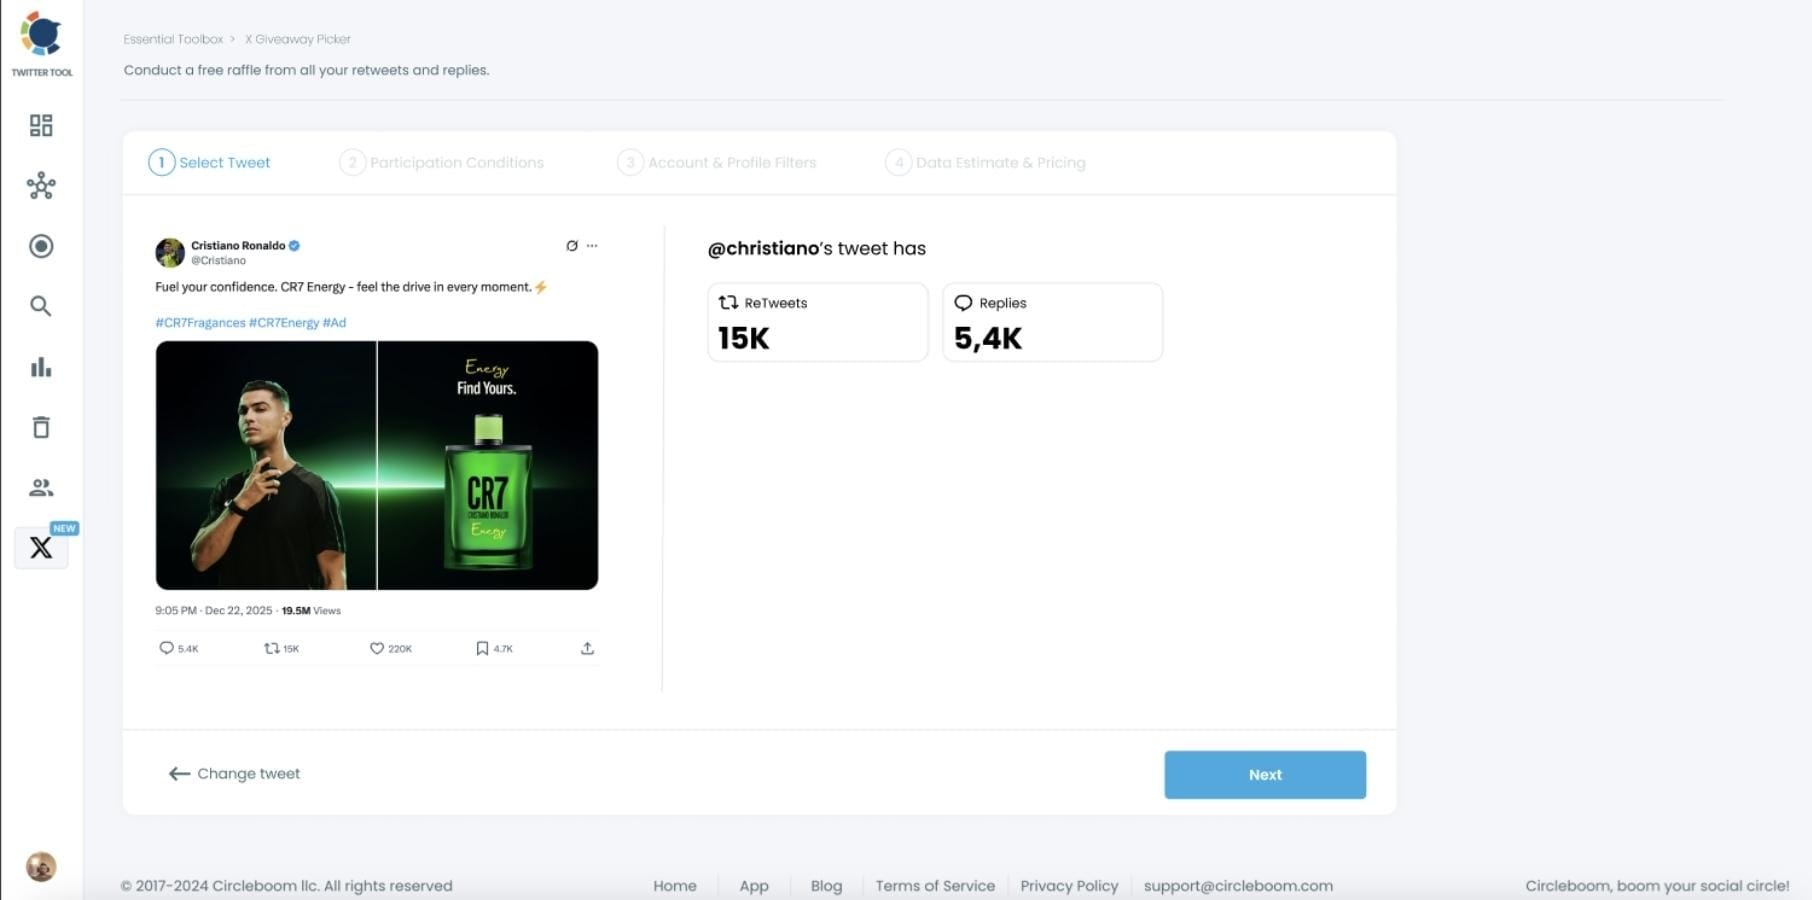Open the network graph icon in sidebar
The image size is (1812, 900).
[x=41, y=185]
